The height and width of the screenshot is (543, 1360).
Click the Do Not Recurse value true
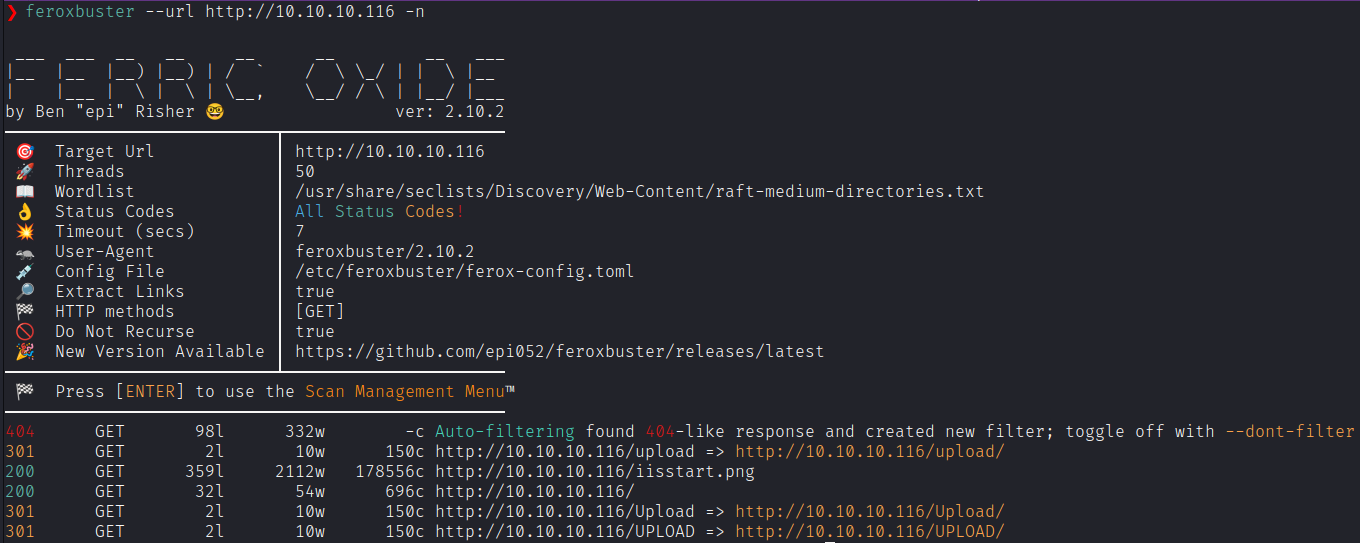coord(315,332)
